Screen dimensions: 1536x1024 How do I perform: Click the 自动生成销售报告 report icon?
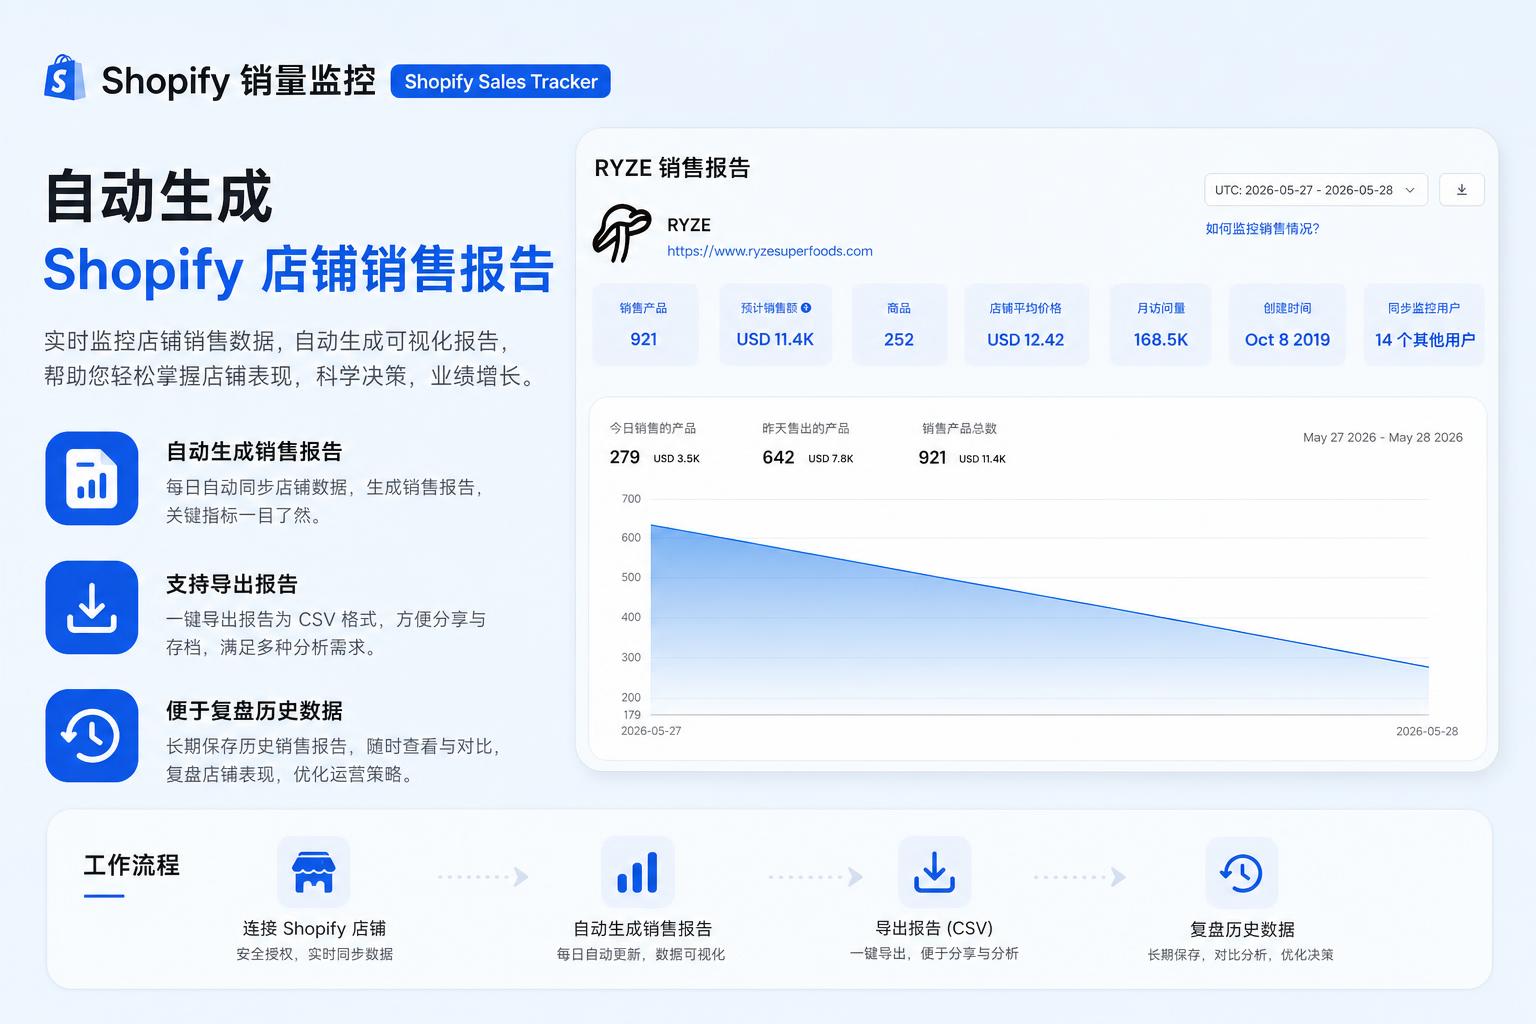(x=92, y=478)
